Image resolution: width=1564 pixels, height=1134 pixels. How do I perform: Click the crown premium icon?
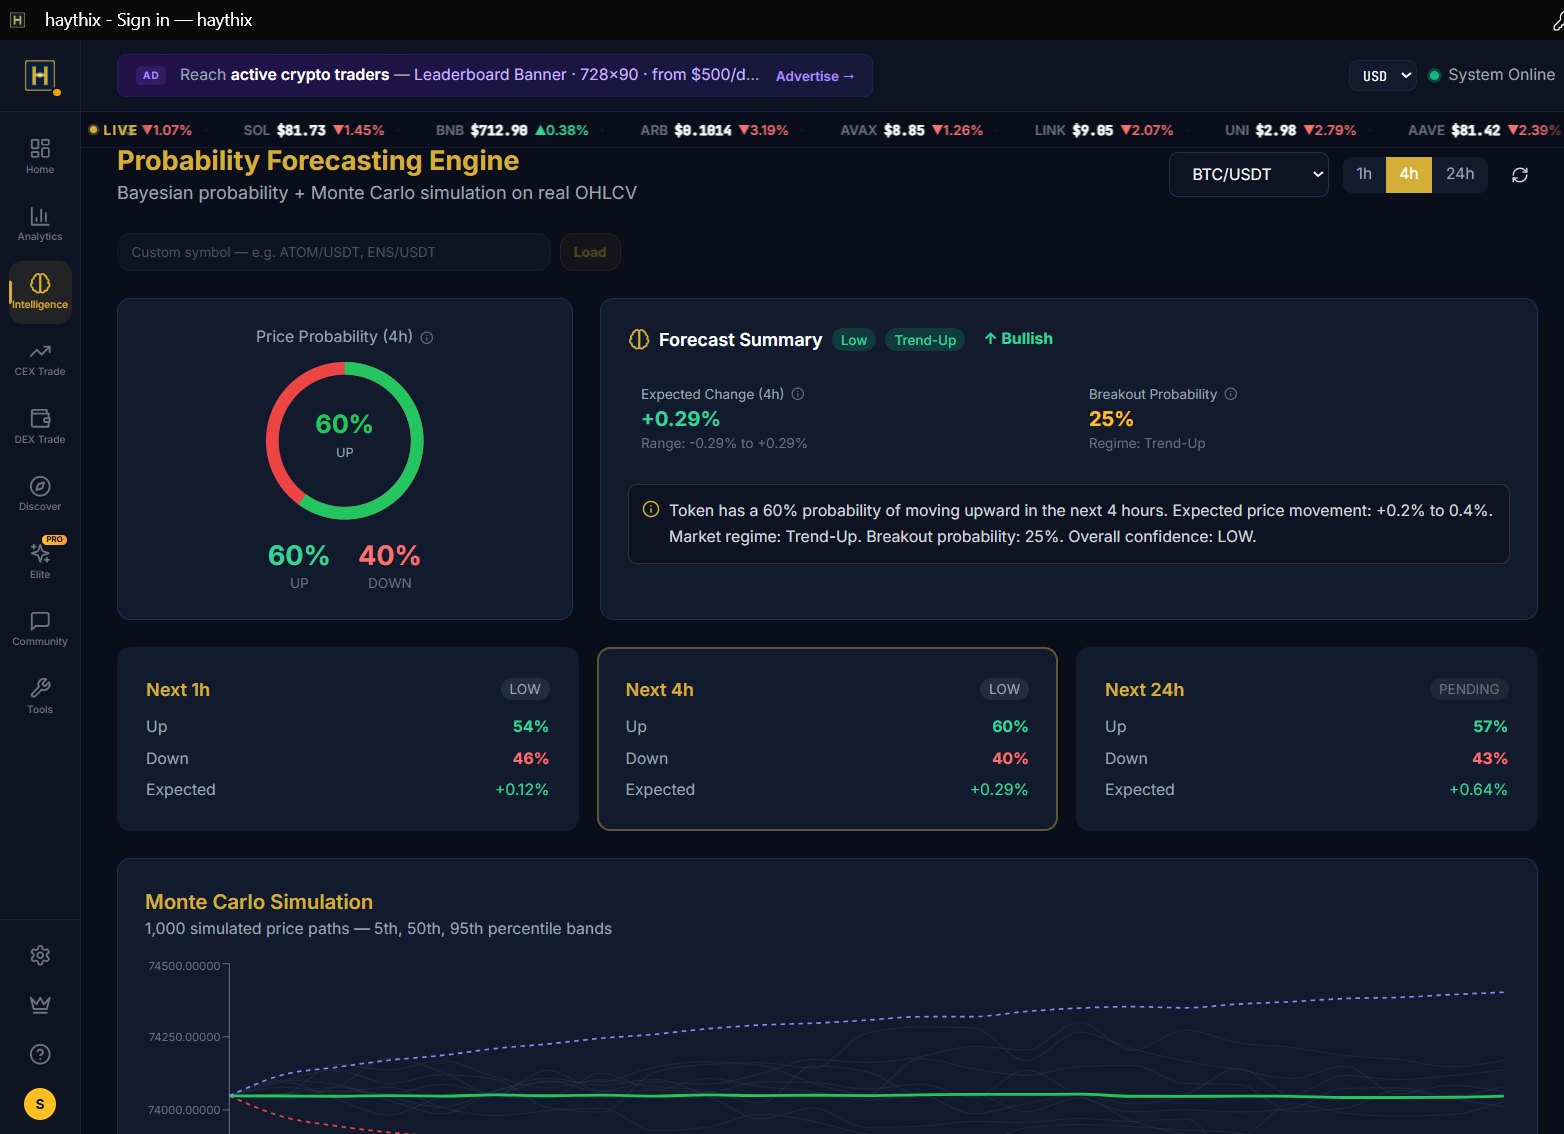pos(40,1005)
